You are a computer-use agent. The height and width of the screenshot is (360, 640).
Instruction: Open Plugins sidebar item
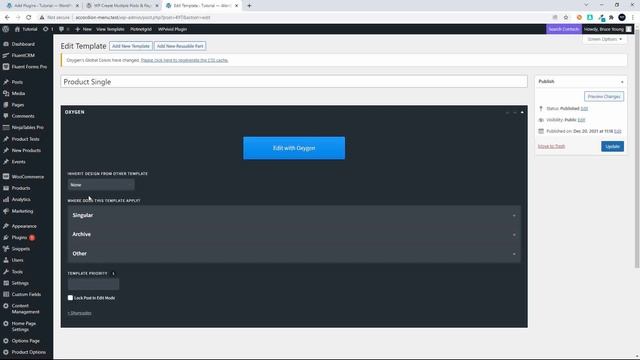click(x=19, y=238)
